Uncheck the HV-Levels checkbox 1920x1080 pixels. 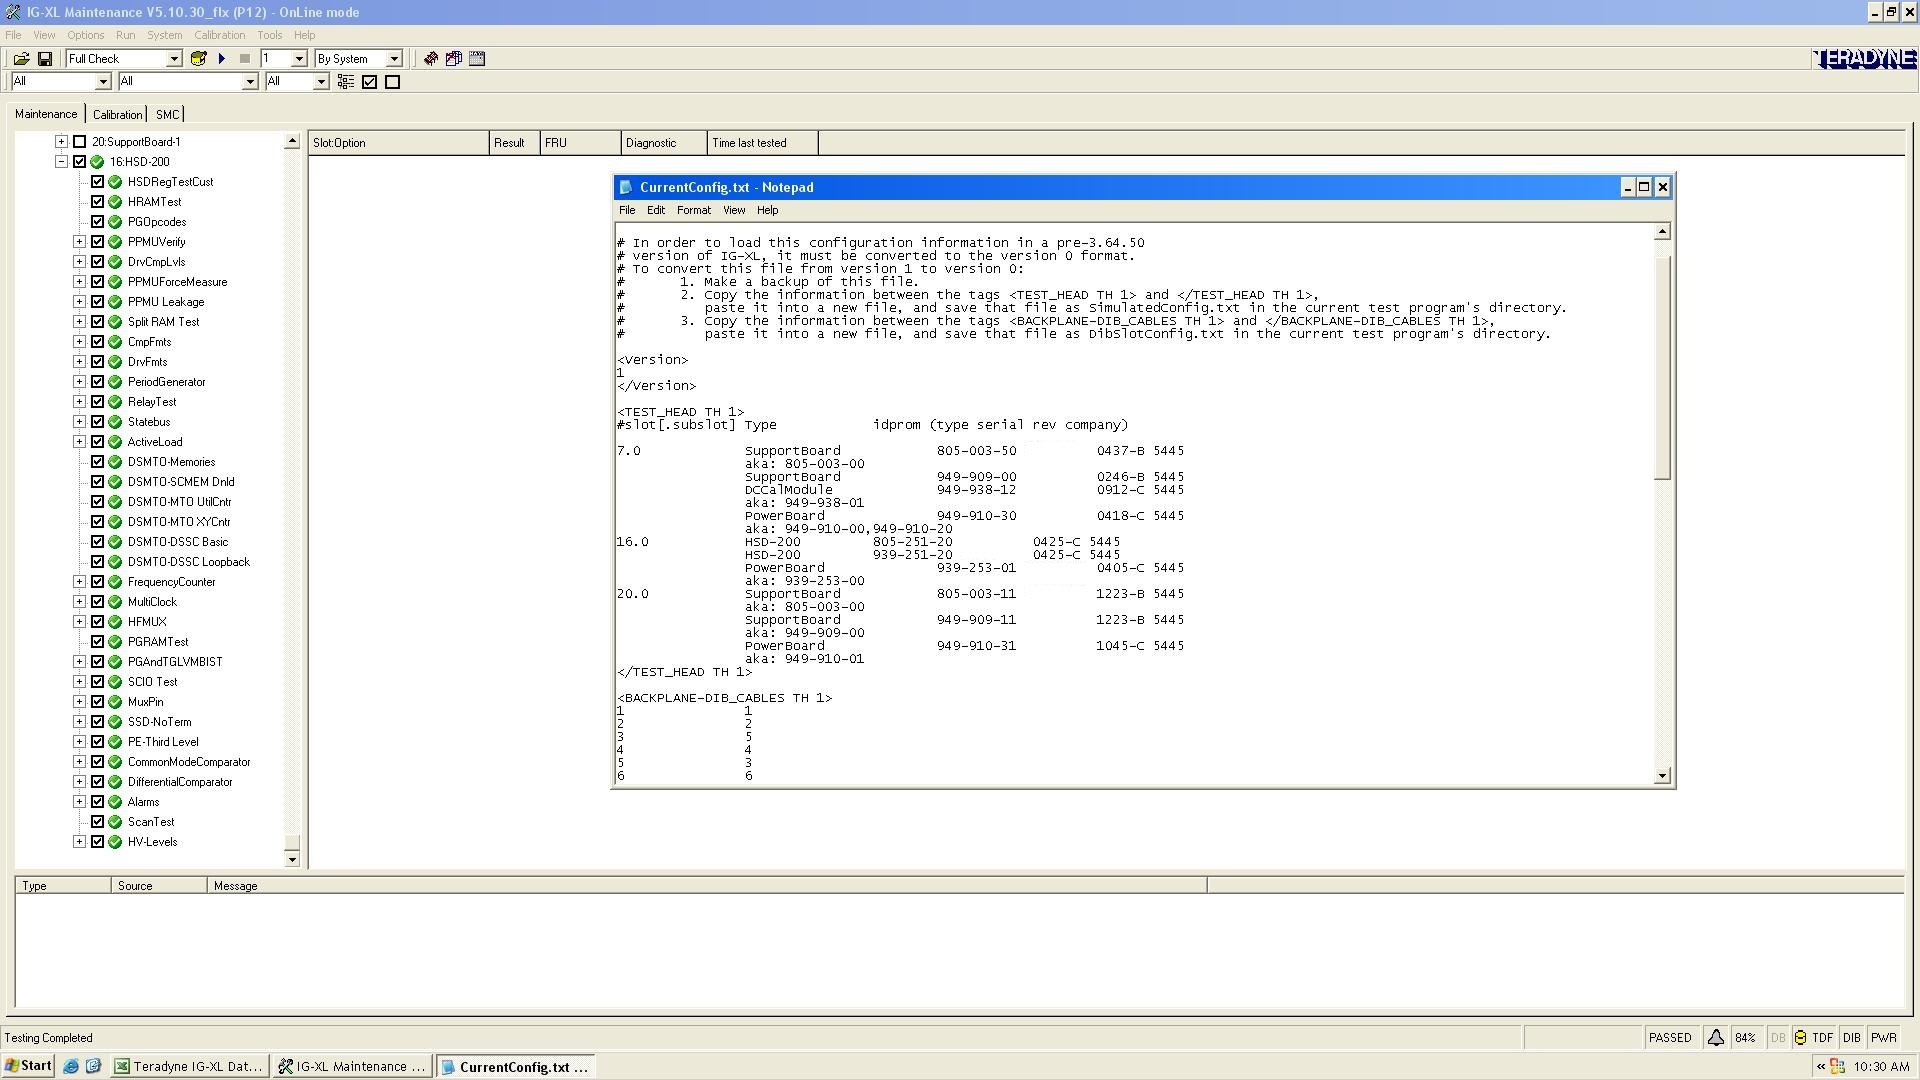(97, 842)
